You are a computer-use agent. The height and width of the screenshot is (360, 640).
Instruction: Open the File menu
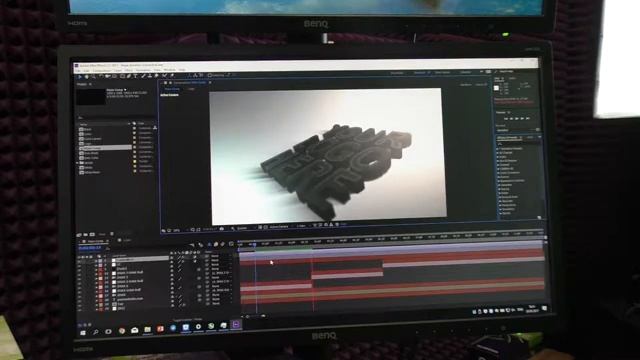(78, 70)
